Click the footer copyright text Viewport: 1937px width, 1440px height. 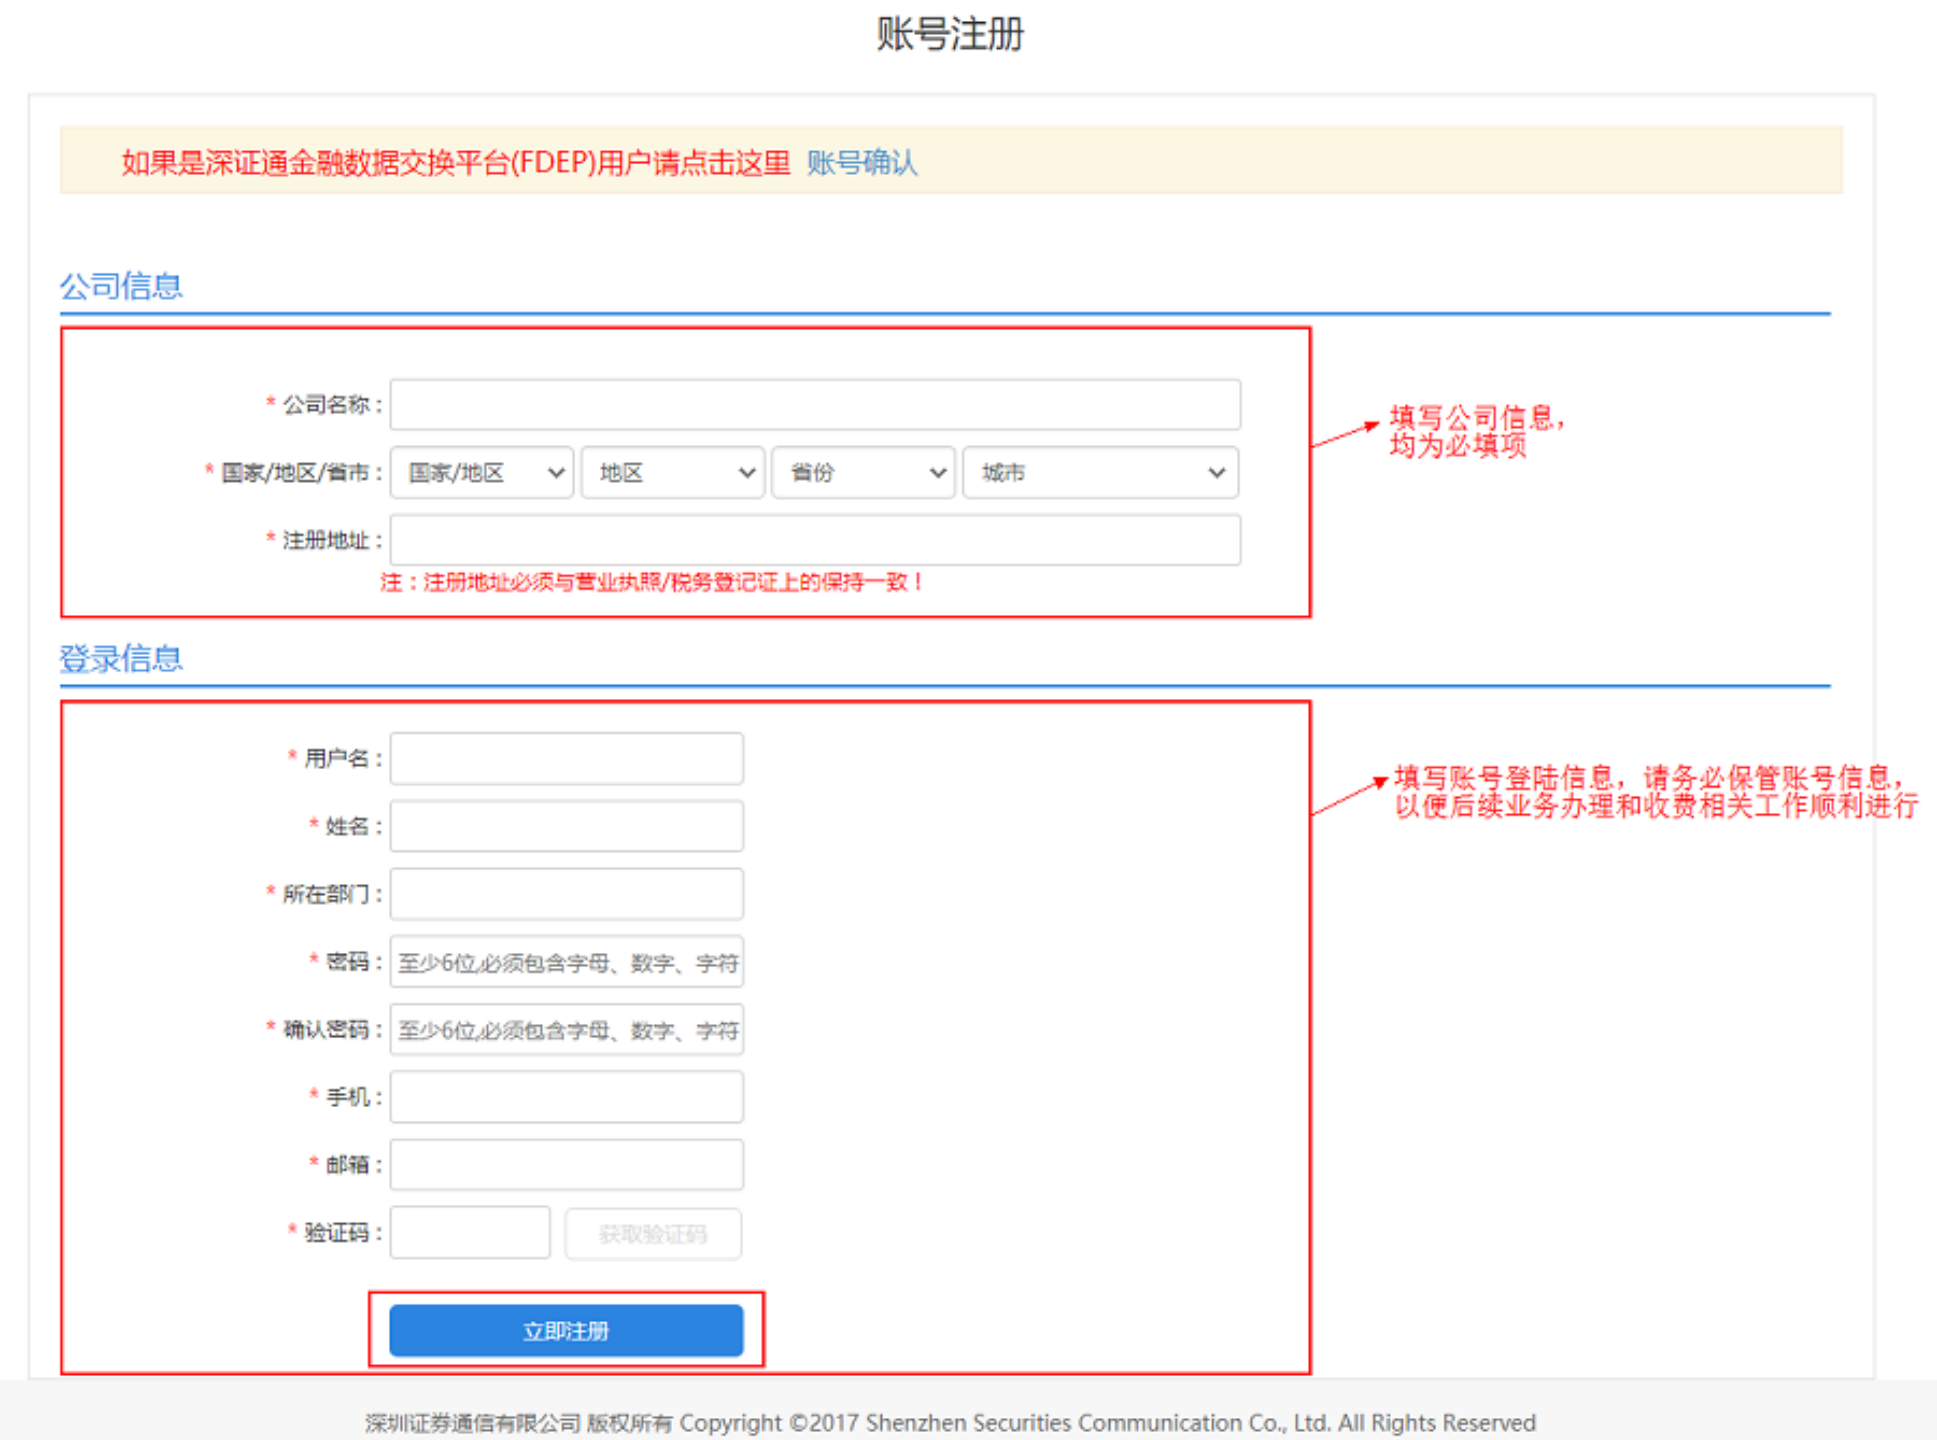point(950,1422)
